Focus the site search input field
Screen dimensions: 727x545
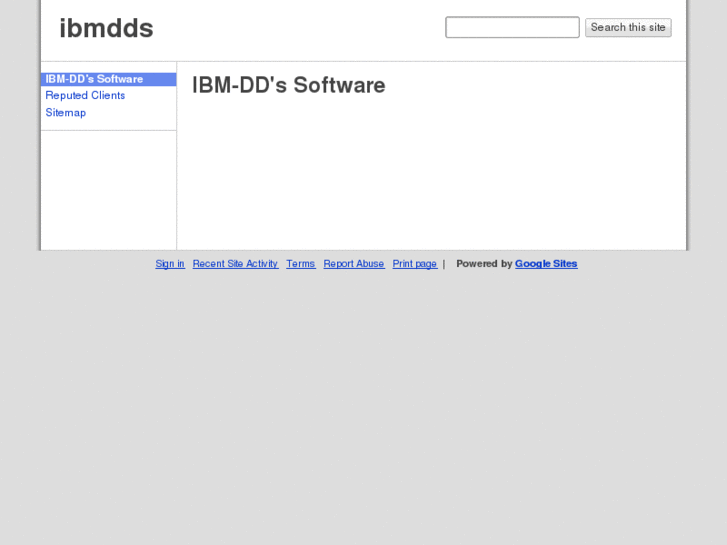512,27
